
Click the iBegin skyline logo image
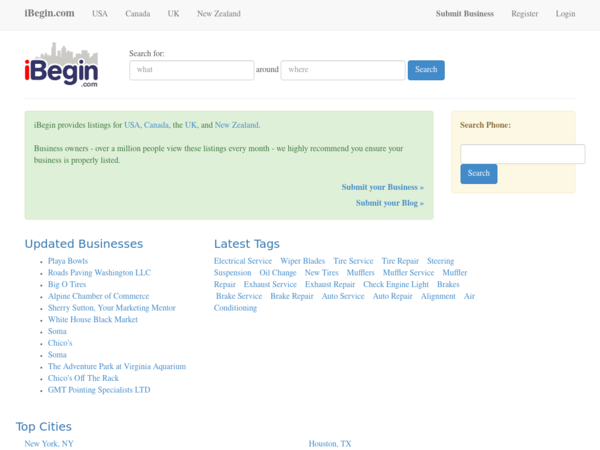point(61,65)
